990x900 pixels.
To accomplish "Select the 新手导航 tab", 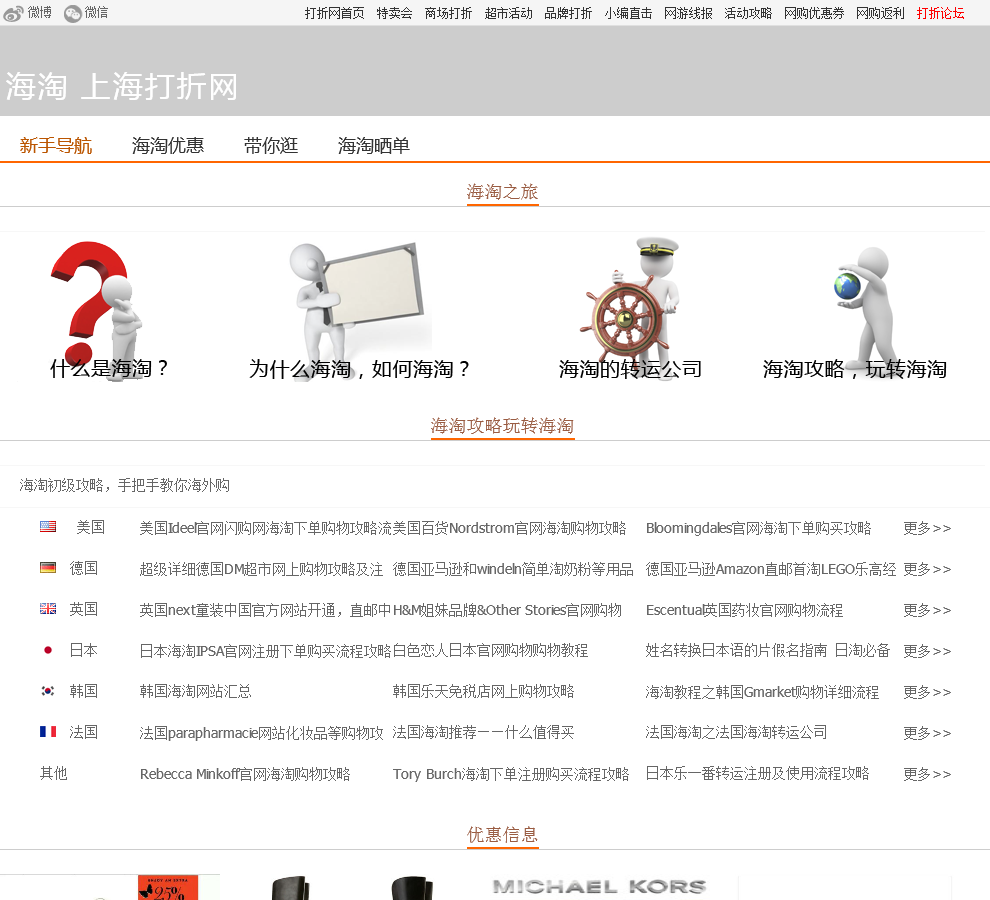I will coord(56,146).
